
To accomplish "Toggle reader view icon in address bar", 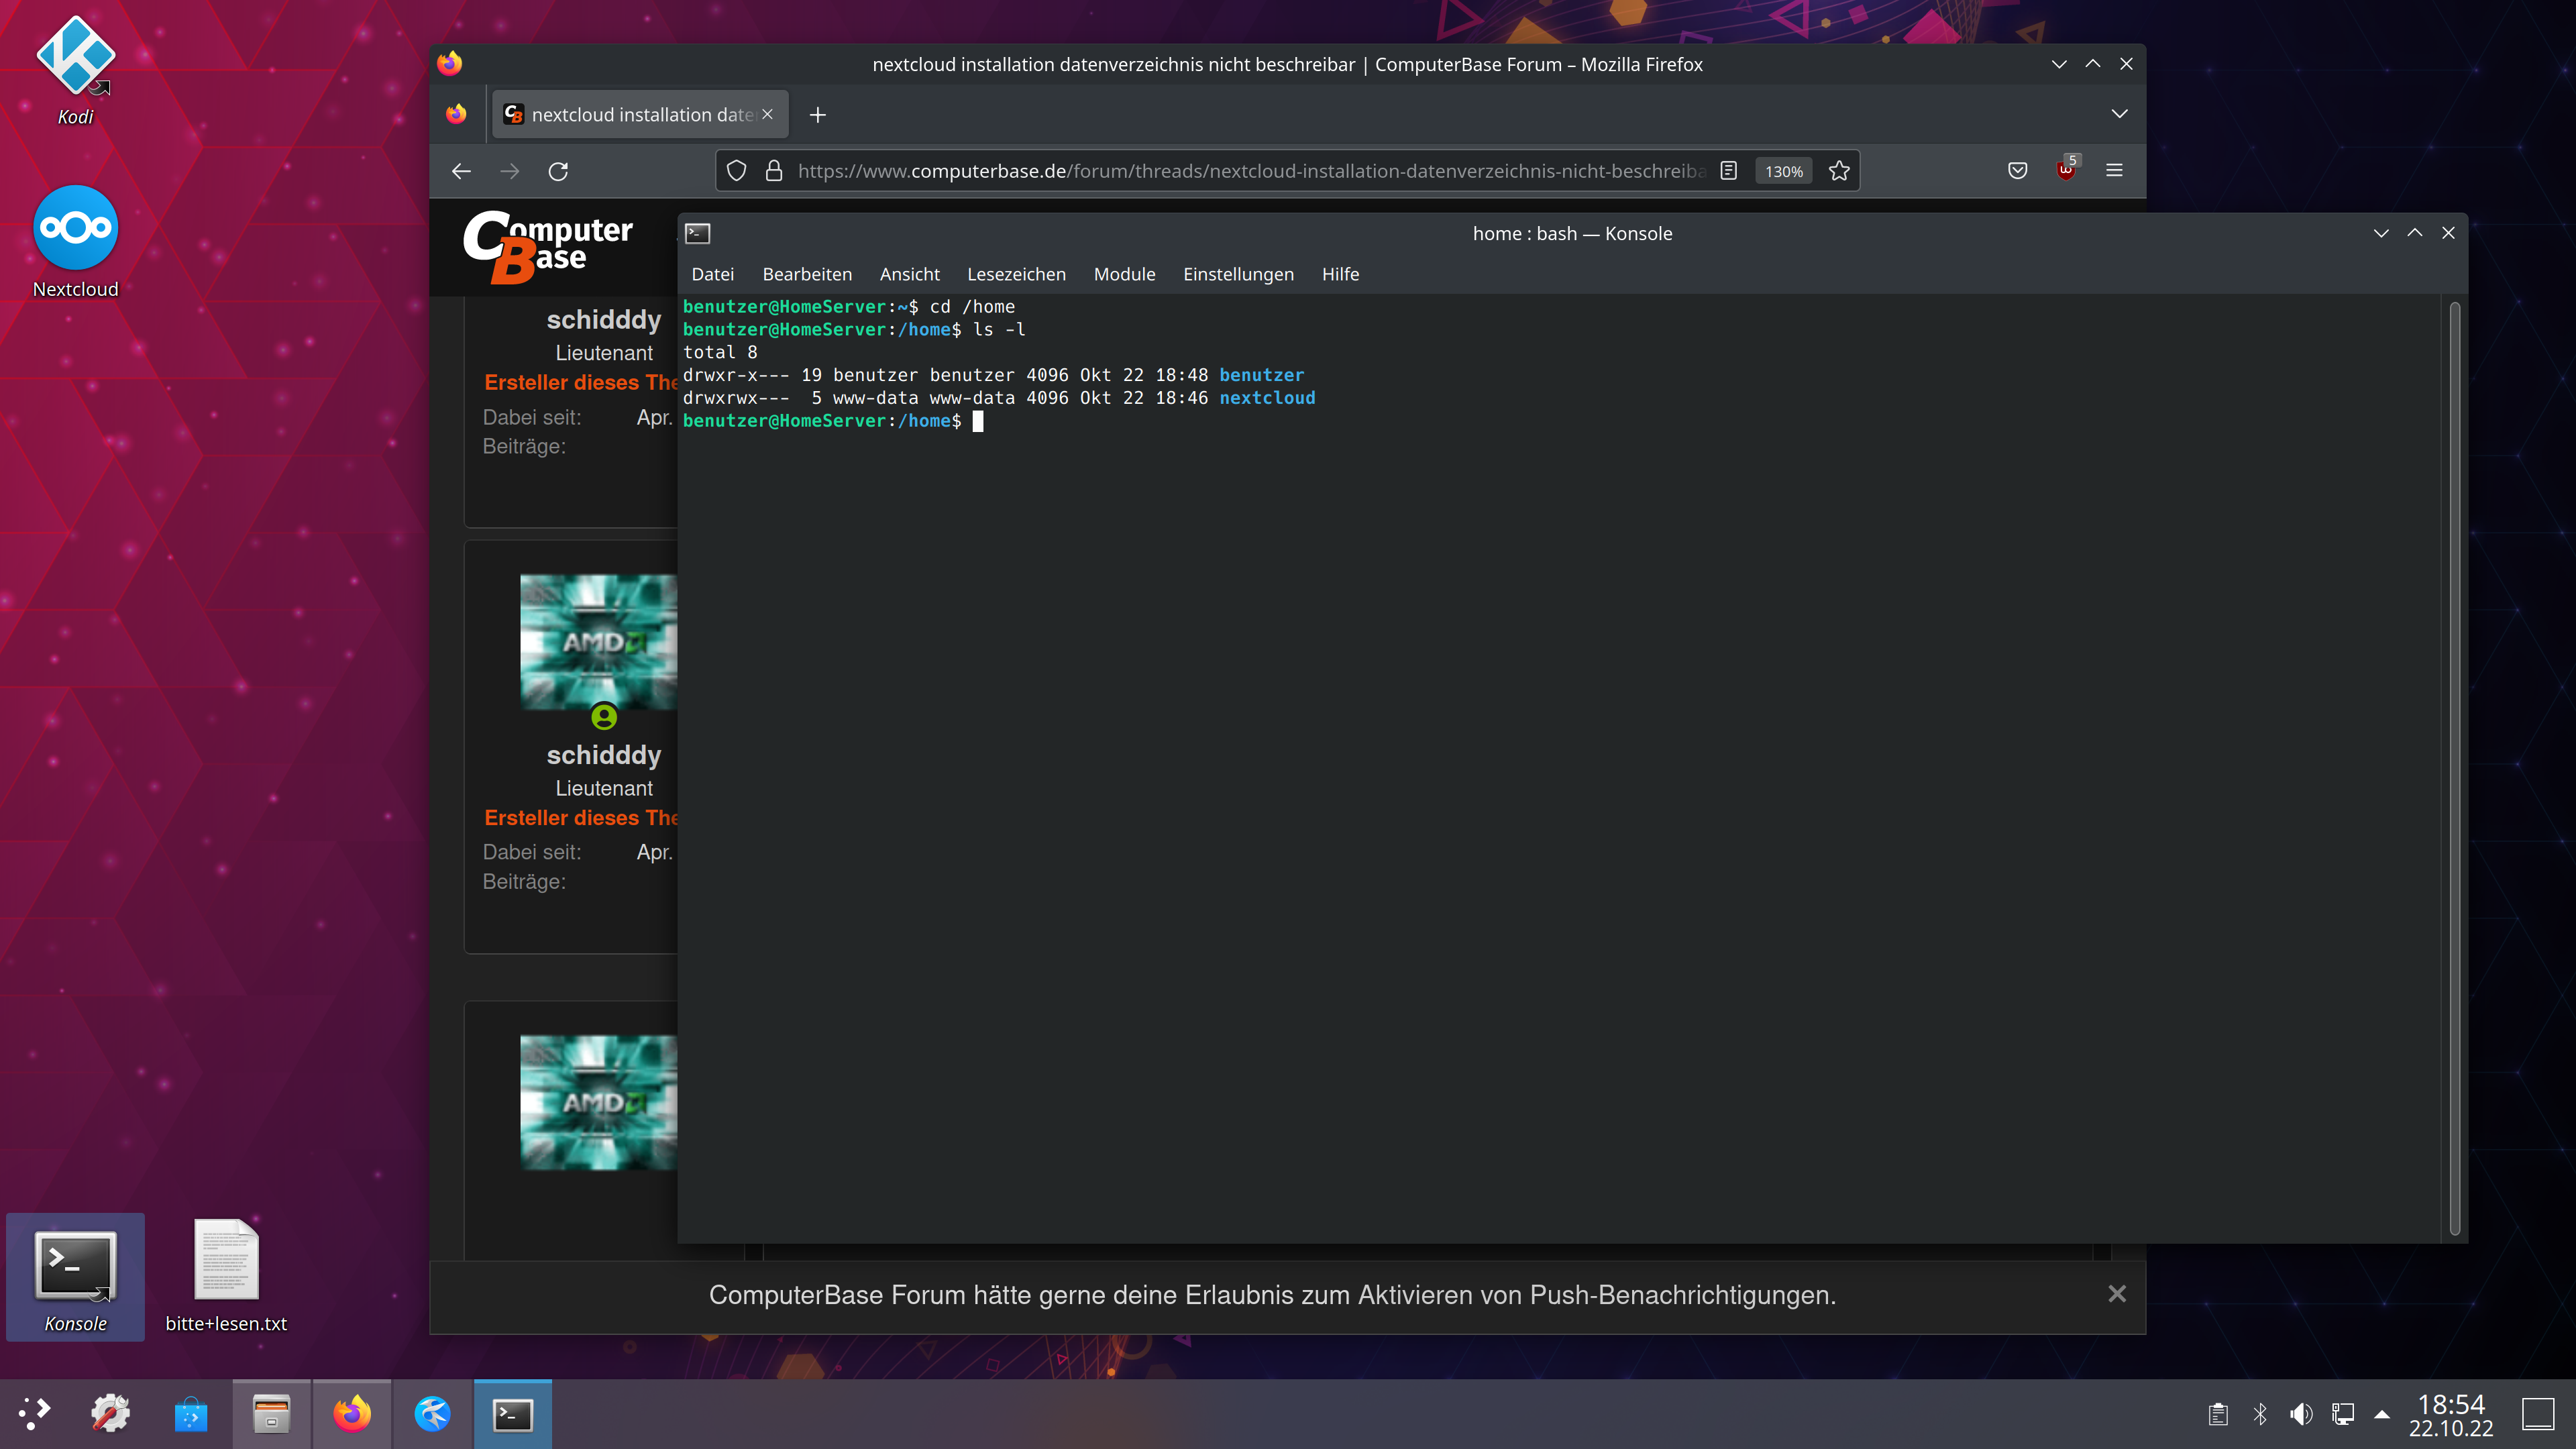I will pos(1728,171).
